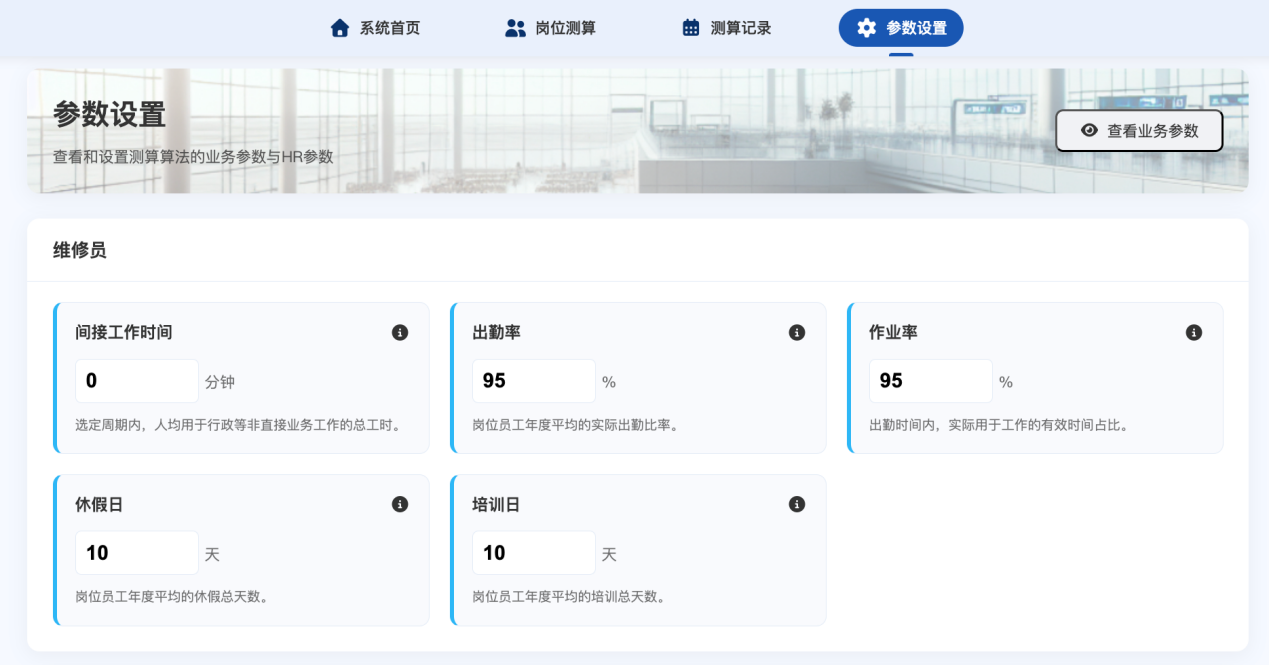The image size is (1269, 665).
Task: Click the 出勤率 percentage input
Action: coord(534,381)
